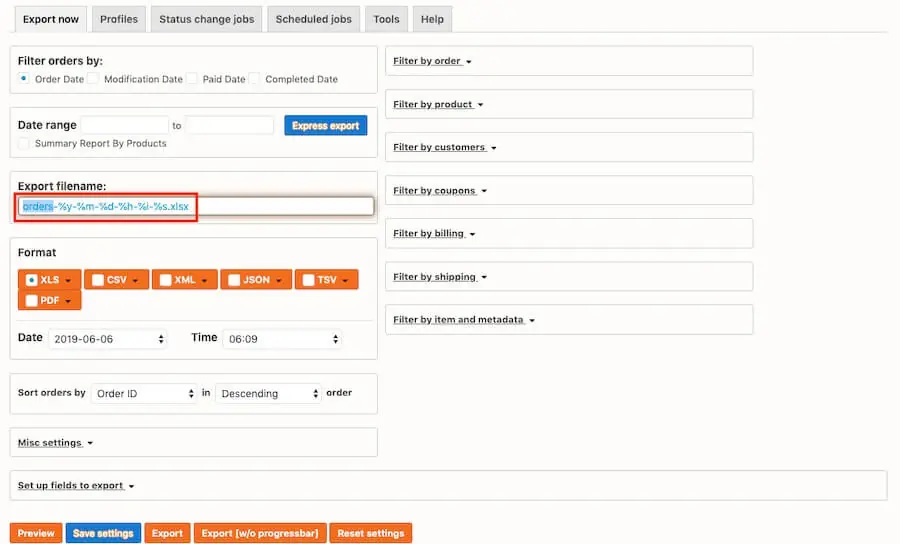Expand Filter by billing section
Viewport: 900px width, 544px height.
434,234
